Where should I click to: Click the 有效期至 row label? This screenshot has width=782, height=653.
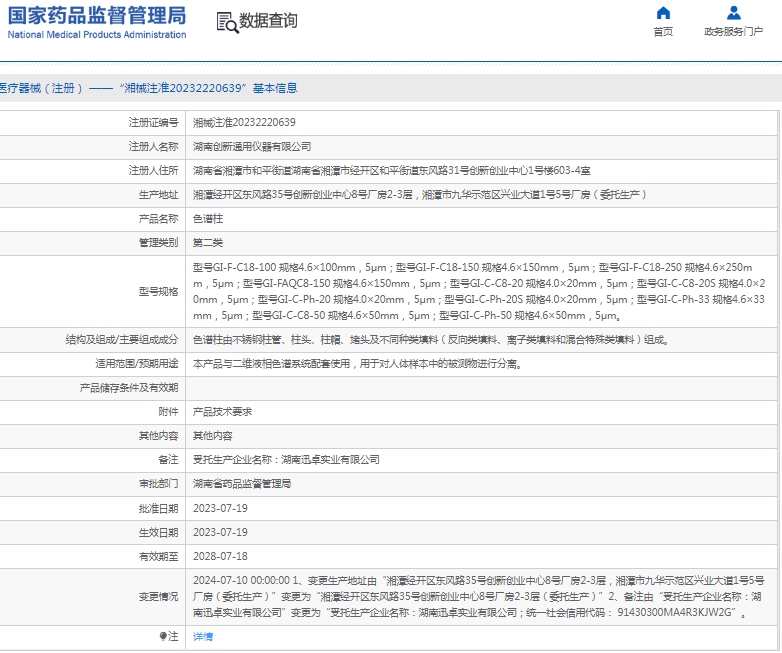159,556
